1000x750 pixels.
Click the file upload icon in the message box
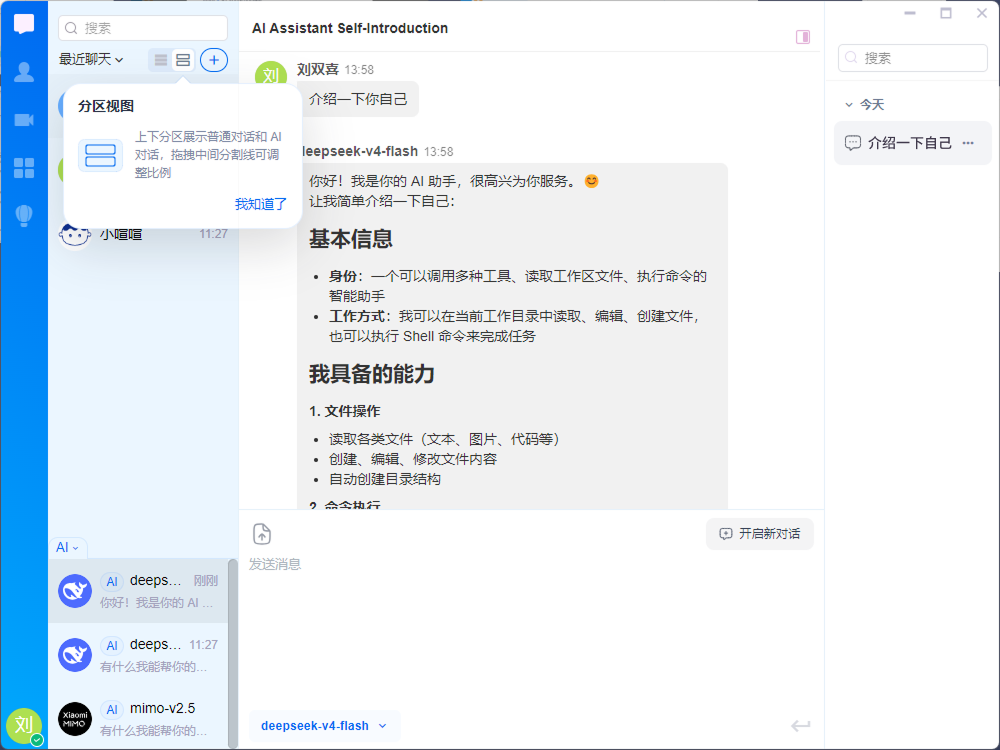pyautogui.click(x=261, y=534)
